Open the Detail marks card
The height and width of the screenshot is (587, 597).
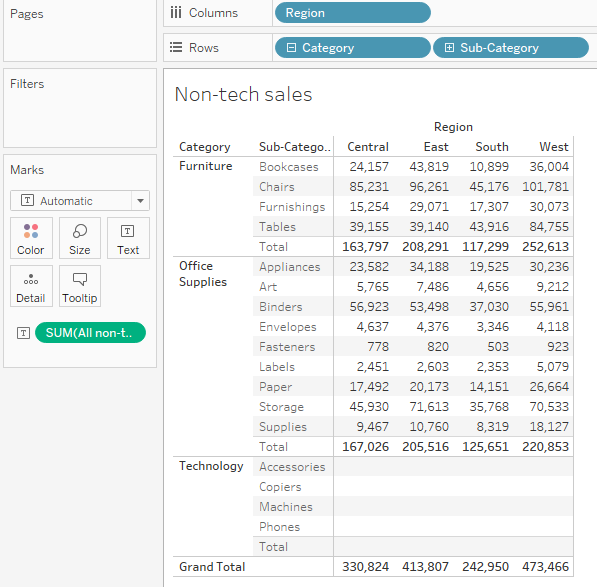(31, 286)
